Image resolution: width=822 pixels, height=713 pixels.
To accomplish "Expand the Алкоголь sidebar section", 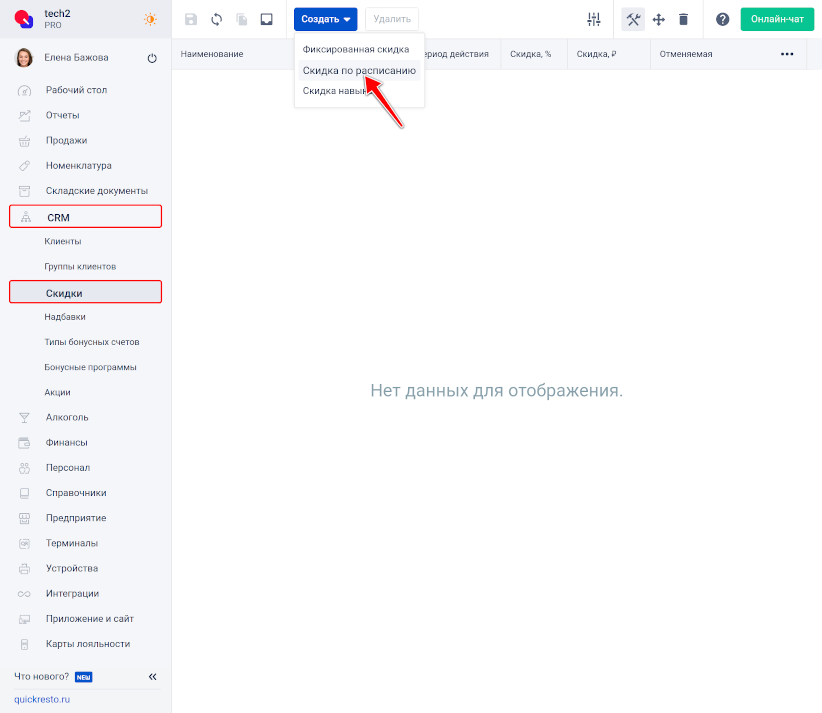I will (67, 417).
